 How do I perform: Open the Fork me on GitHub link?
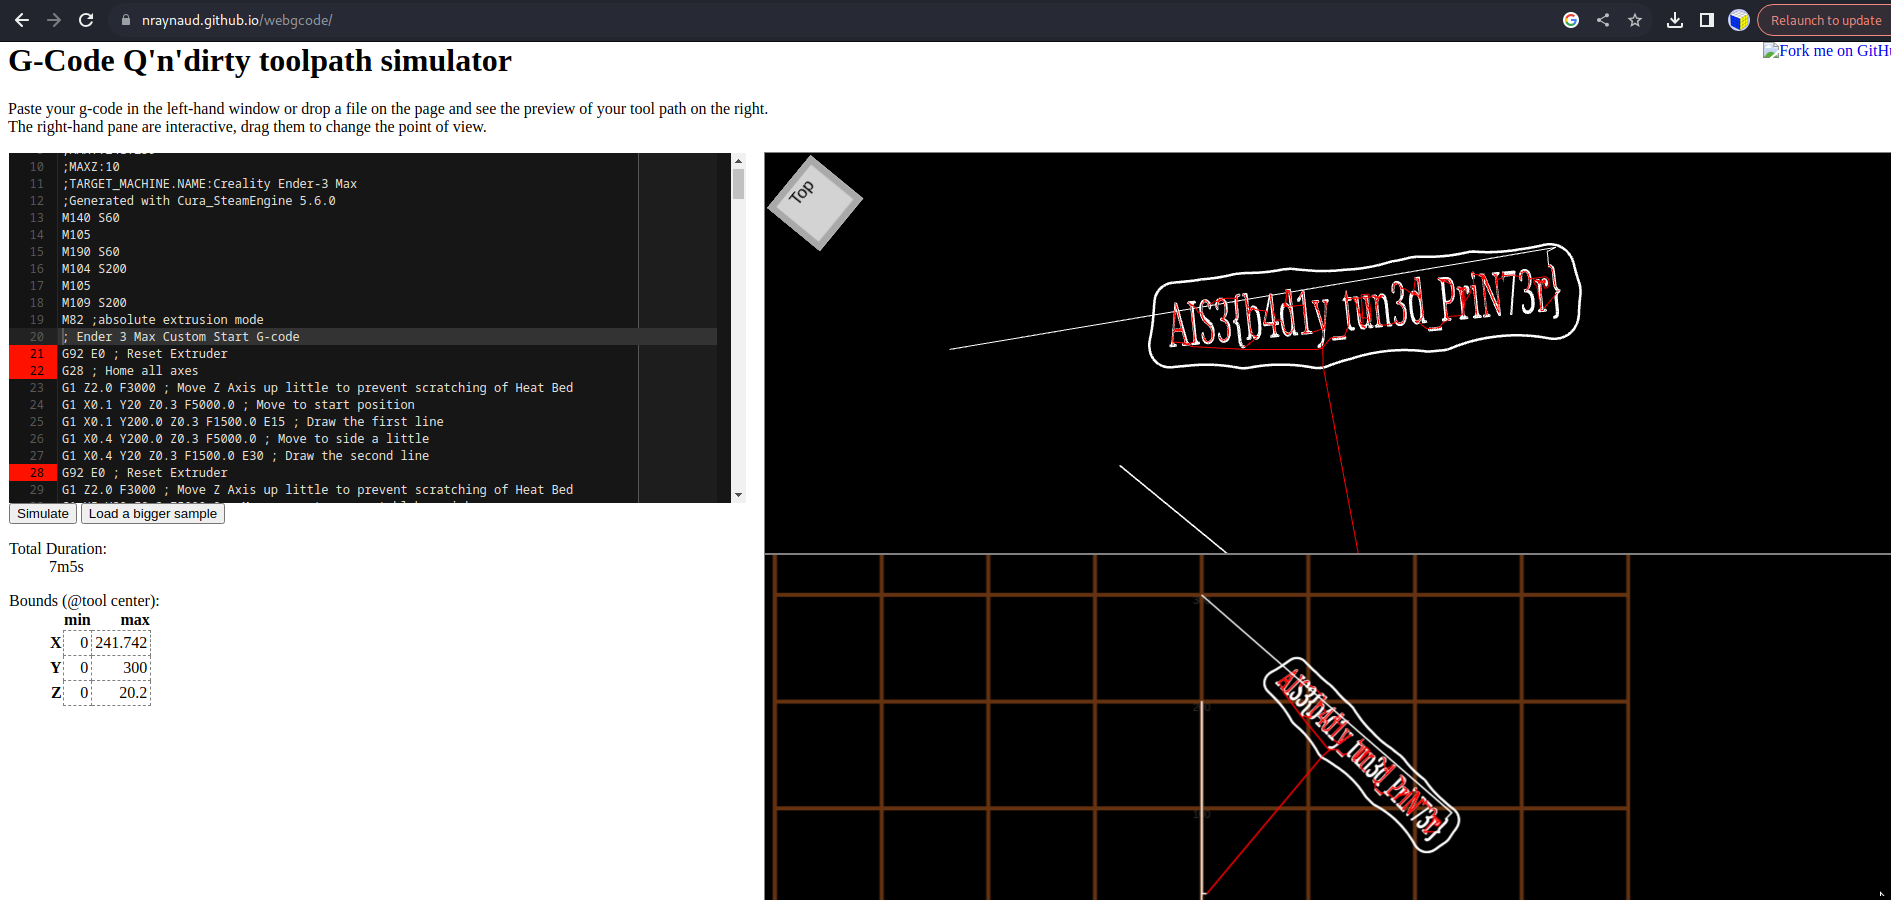pyautogui.click(x=1825, y=51)
